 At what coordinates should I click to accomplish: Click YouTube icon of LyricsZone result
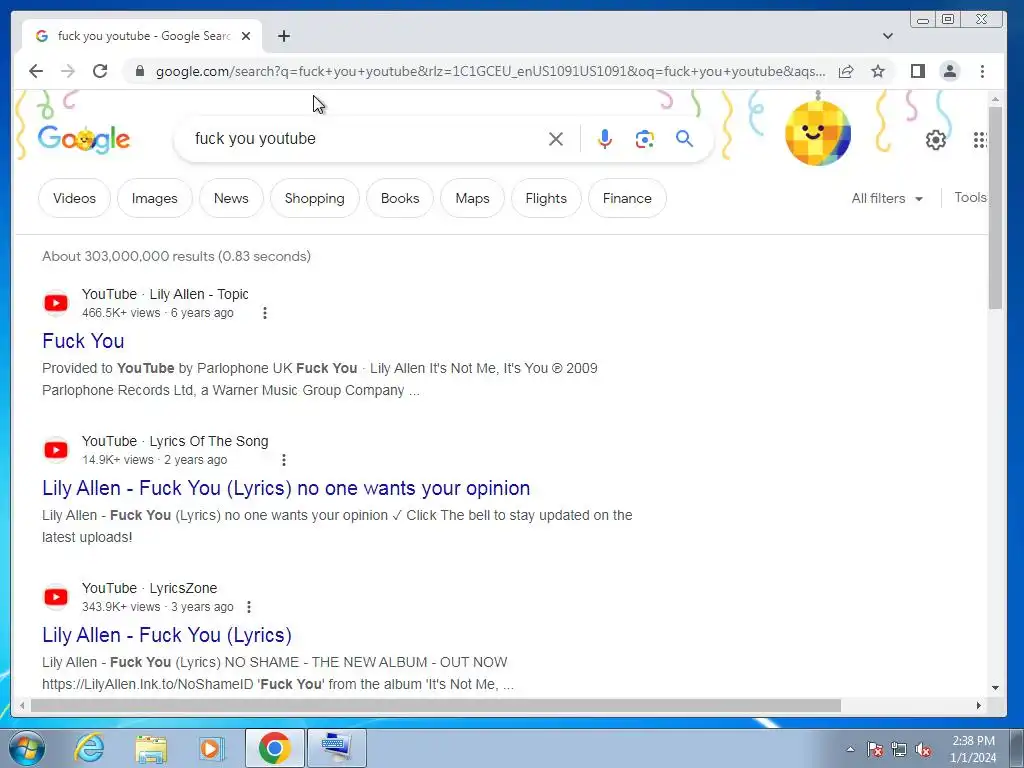pyautogui.click(x=56, y=597)
